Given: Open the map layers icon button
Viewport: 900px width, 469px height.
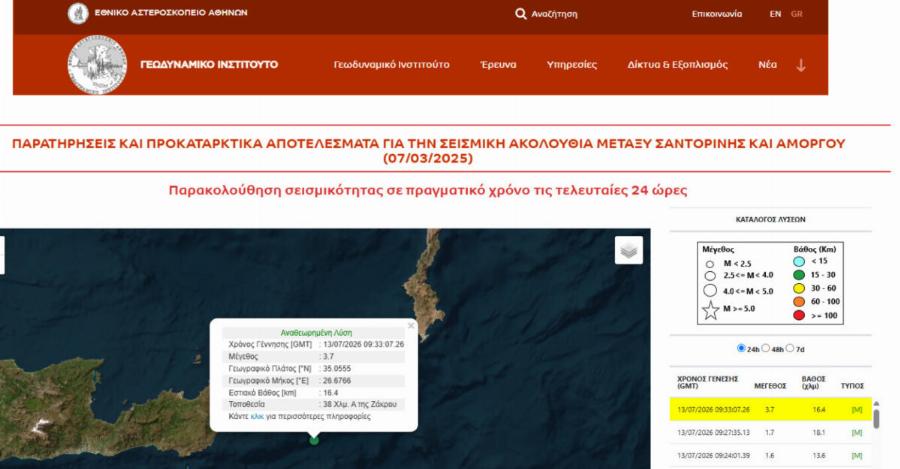Looking at the screenshot, I should tap(629, 250).
